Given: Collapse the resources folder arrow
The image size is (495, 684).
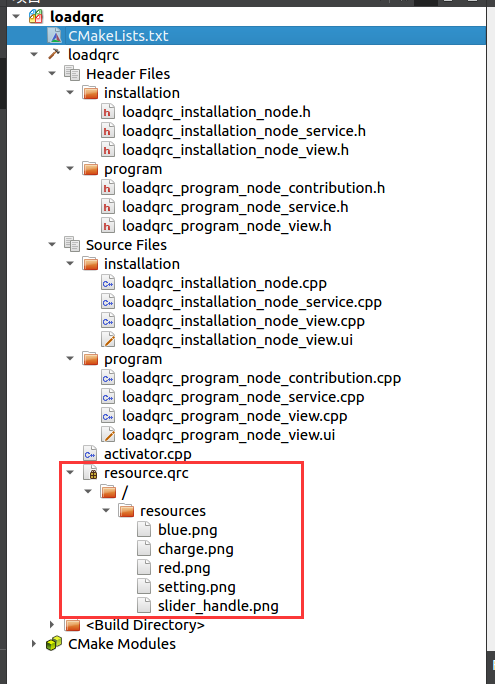Looking at the screenshot, I should (x=106, y=511).
